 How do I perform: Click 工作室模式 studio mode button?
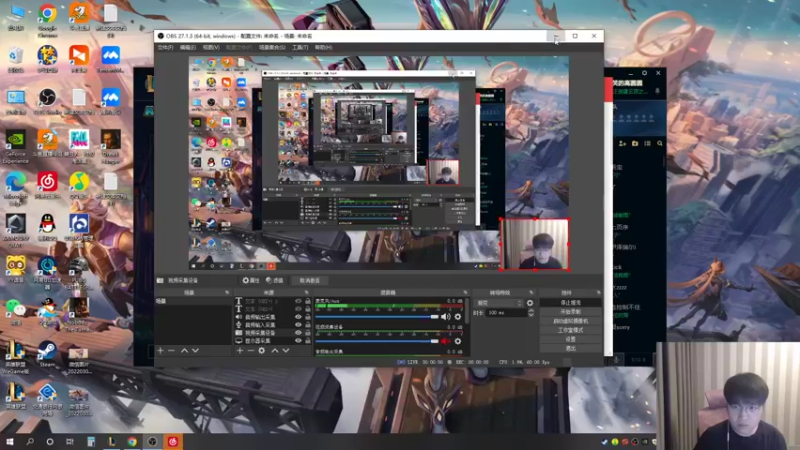pyautogui.click(x=570, y=330)
